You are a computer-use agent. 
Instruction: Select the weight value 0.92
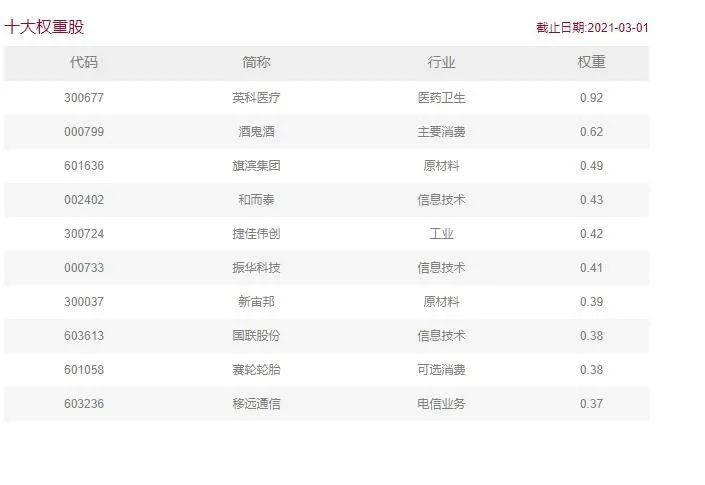[x=591, y=98]
